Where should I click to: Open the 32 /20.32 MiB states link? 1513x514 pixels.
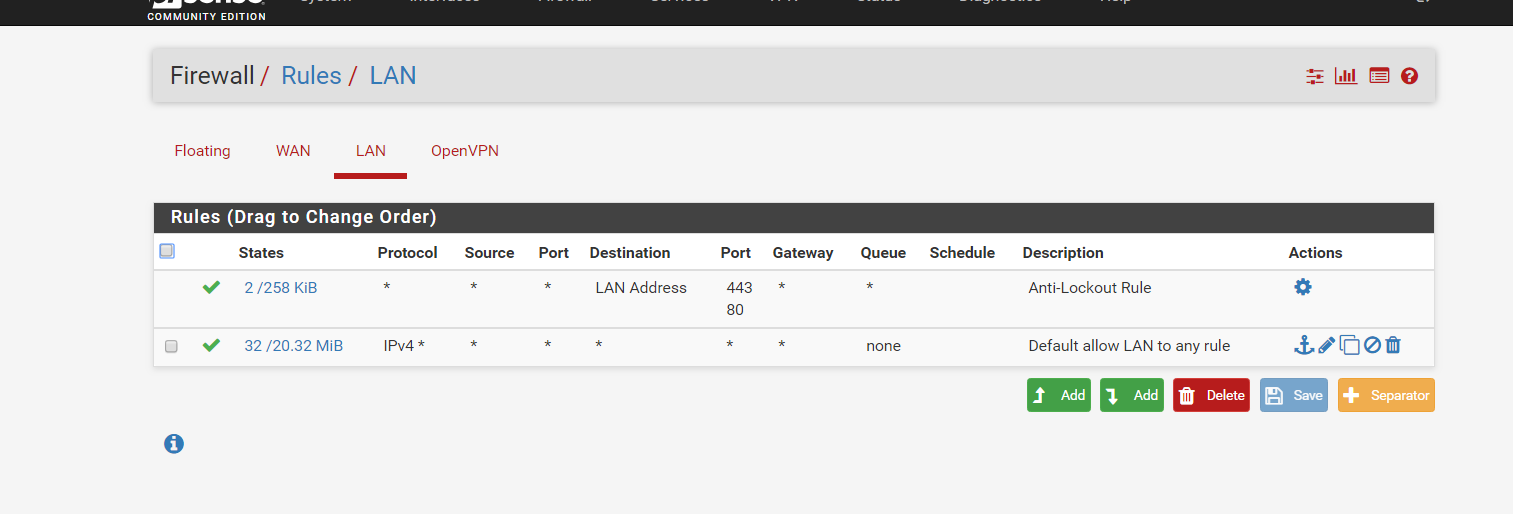pyautogui.click(x=293, y=346)
